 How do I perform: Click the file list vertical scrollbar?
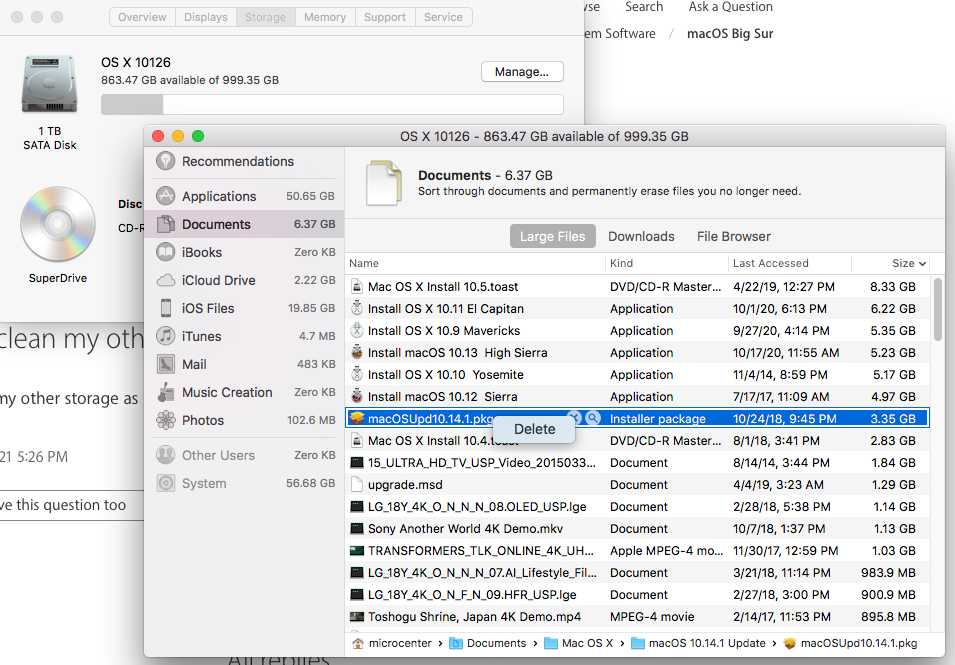(x=937, y=311)
